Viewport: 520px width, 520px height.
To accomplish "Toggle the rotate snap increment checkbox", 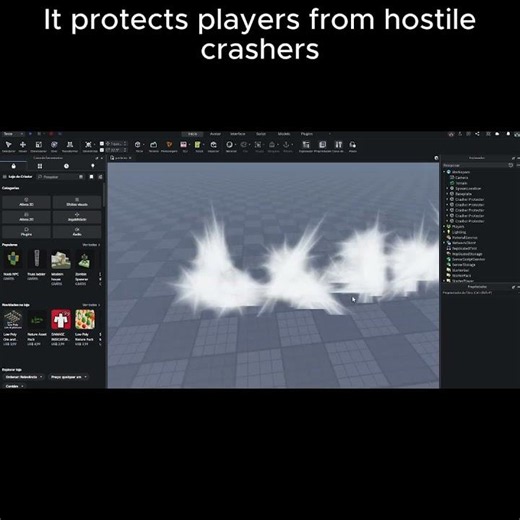I will click(x=102, y=150).
